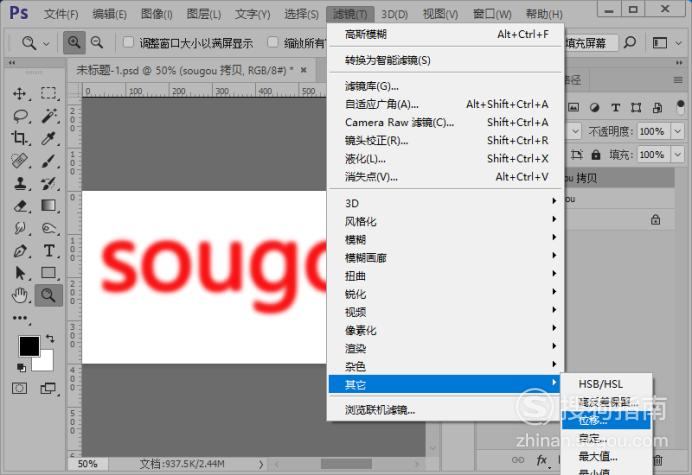Choose 浏览联机滤镜... menu item

[446, 410]
